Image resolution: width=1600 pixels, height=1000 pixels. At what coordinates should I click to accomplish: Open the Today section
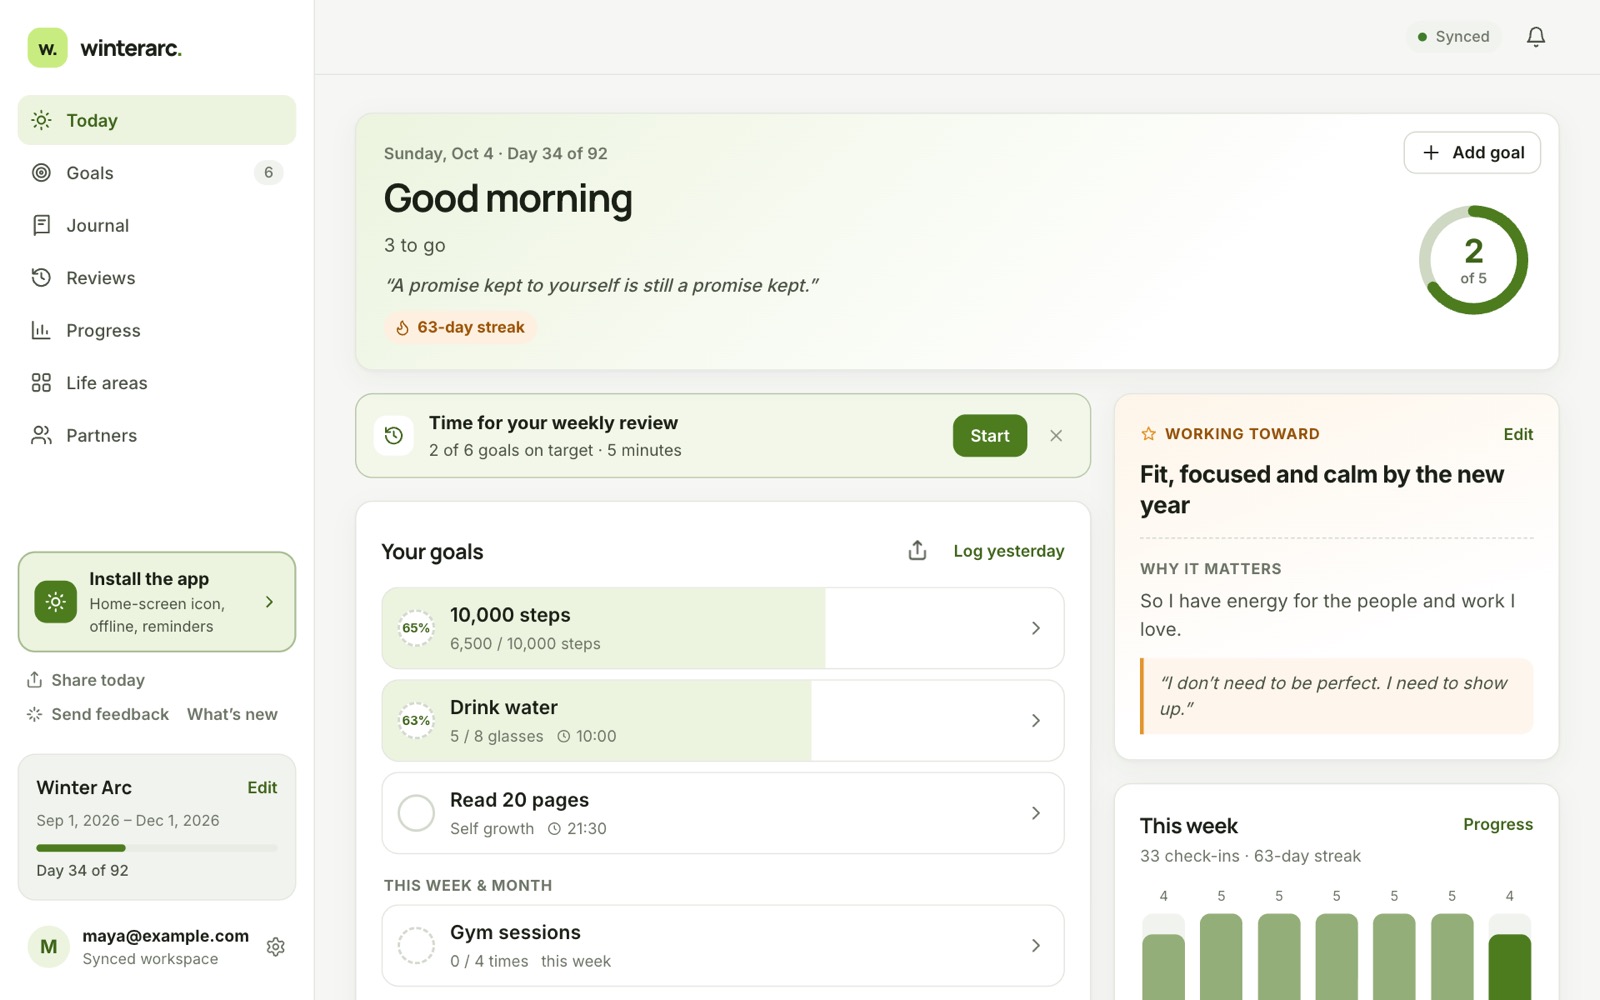pos(157,120)
